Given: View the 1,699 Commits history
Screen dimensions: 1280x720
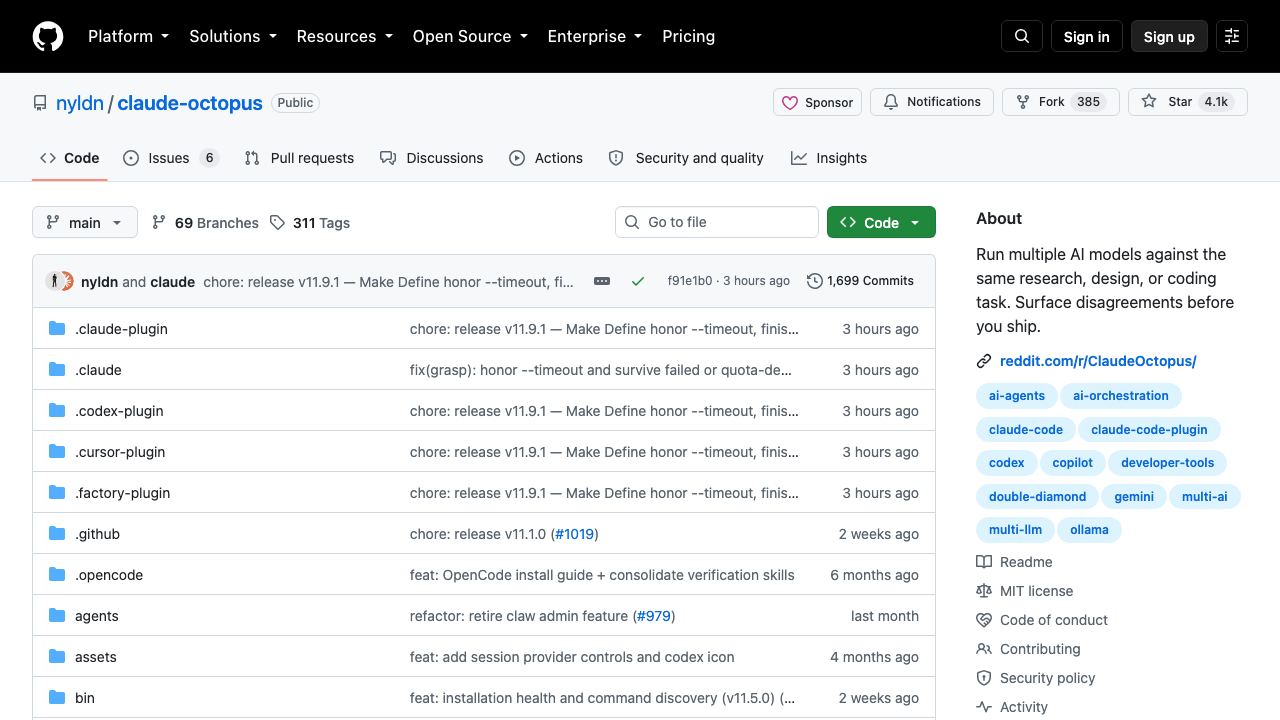Looking at the screenshot, I should pyautogui.click(x=860, y=281).
